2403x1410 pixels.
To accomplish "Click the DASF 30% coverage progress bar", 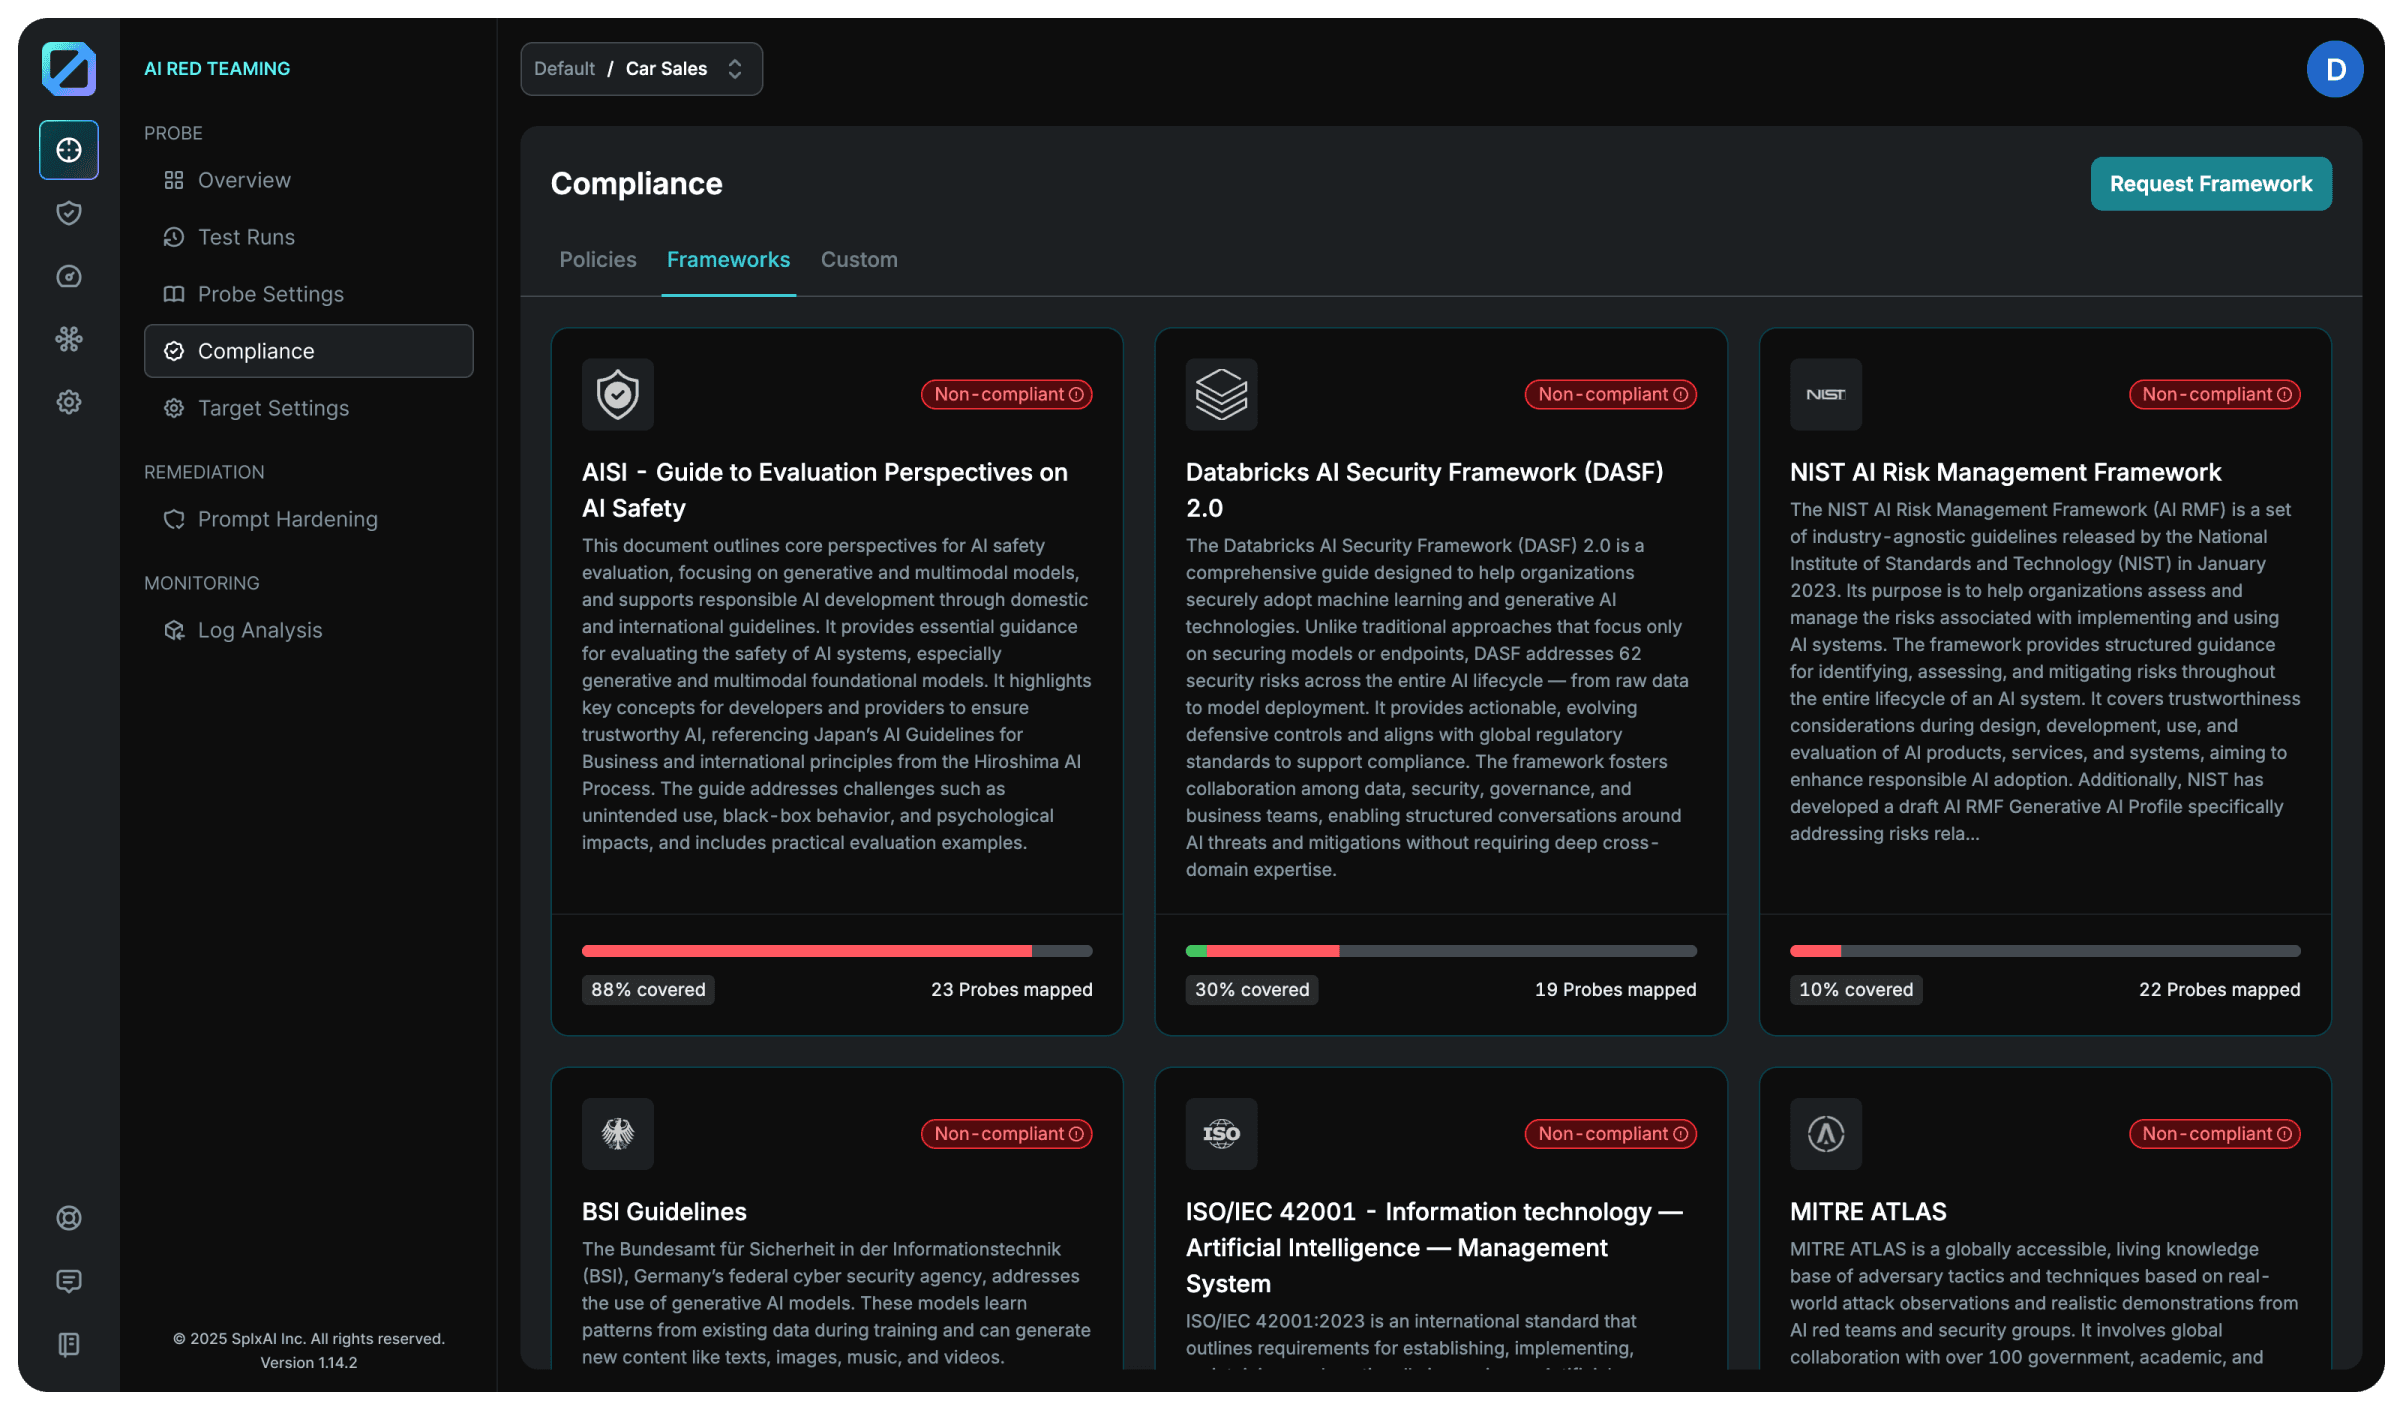I will (x=1440, y=950).
